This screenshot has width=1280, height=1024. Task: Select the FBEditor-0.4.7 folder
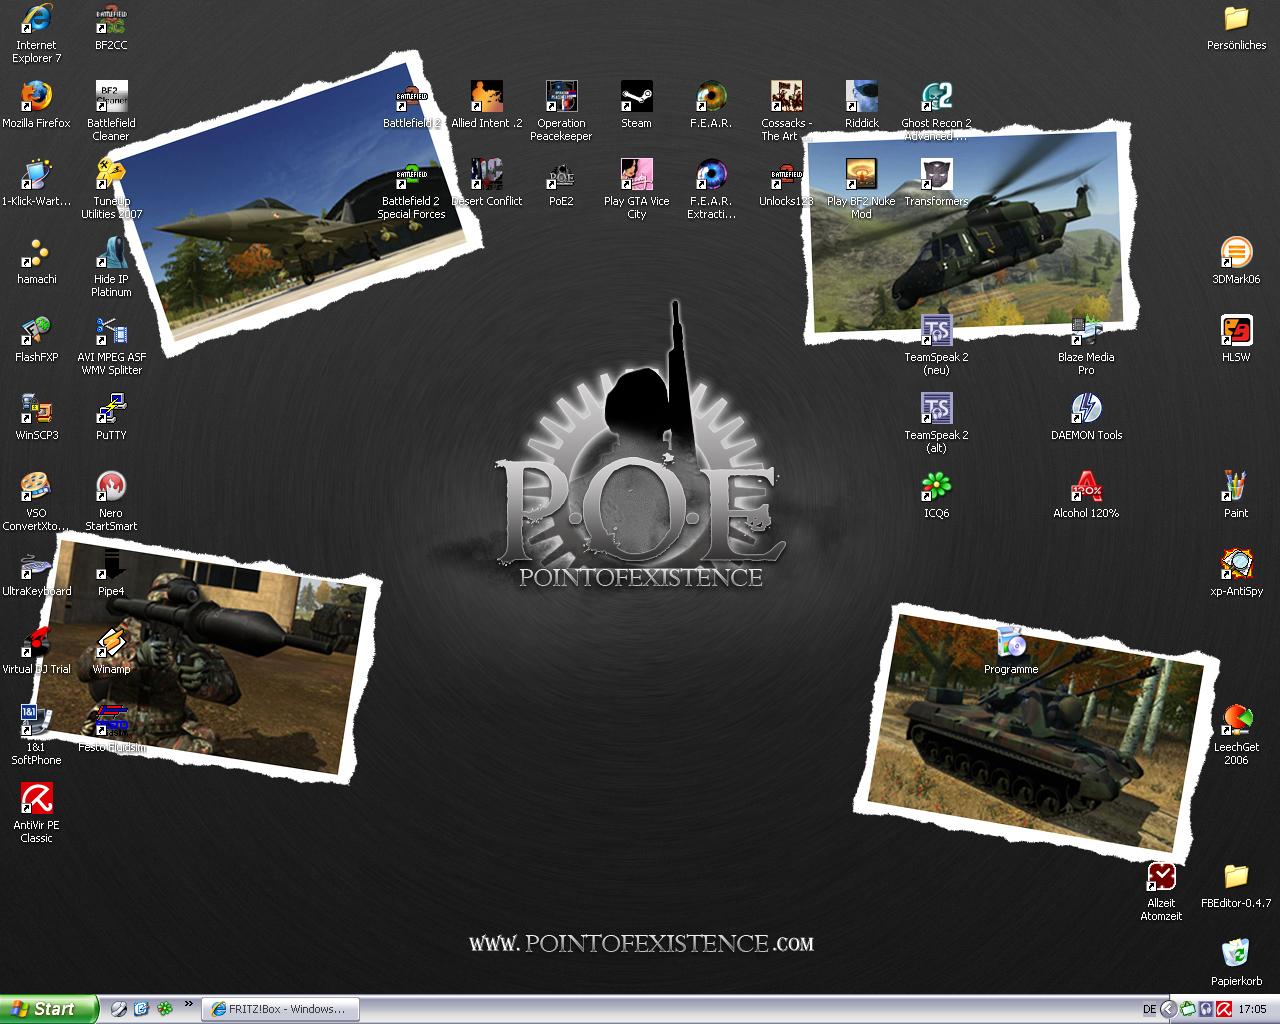pos(1236,877)
